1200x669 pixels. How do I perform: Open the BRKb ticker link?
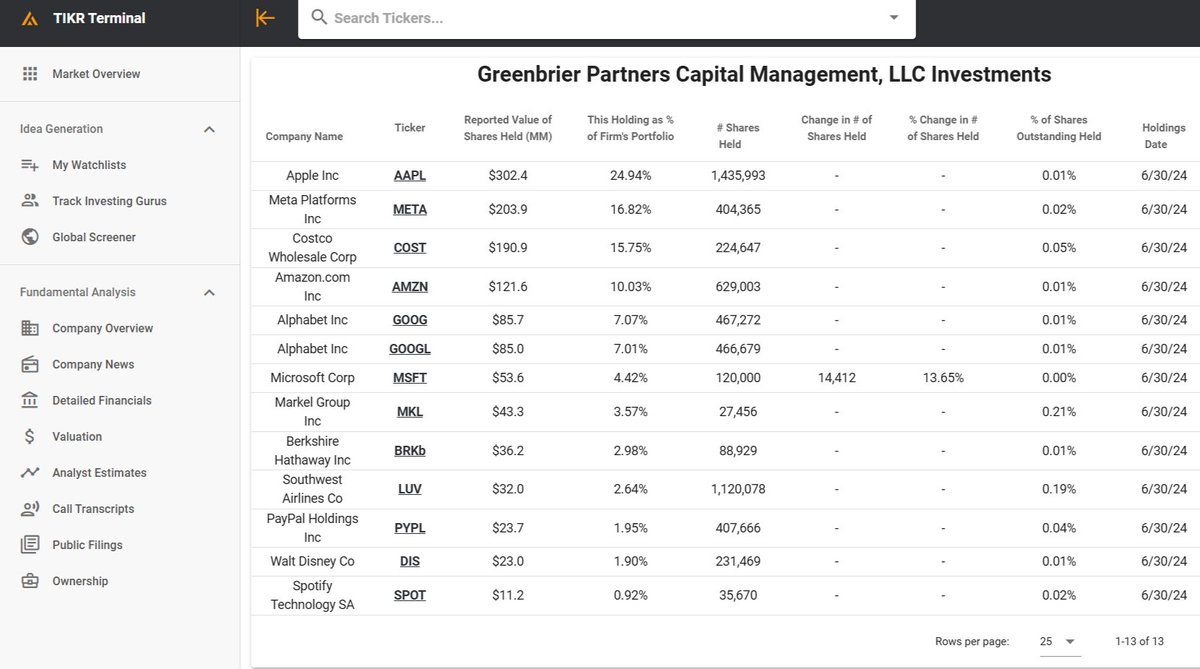410,451
